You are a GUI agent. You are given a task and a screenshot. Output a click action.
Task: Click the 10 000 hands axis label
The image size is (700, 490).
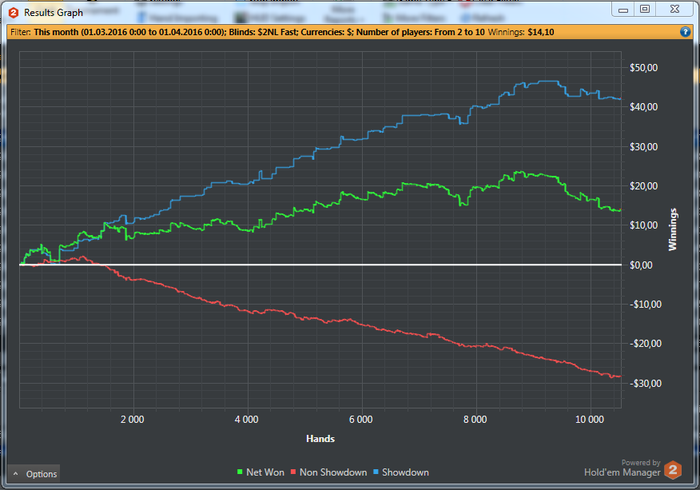[x=590, y=419]
